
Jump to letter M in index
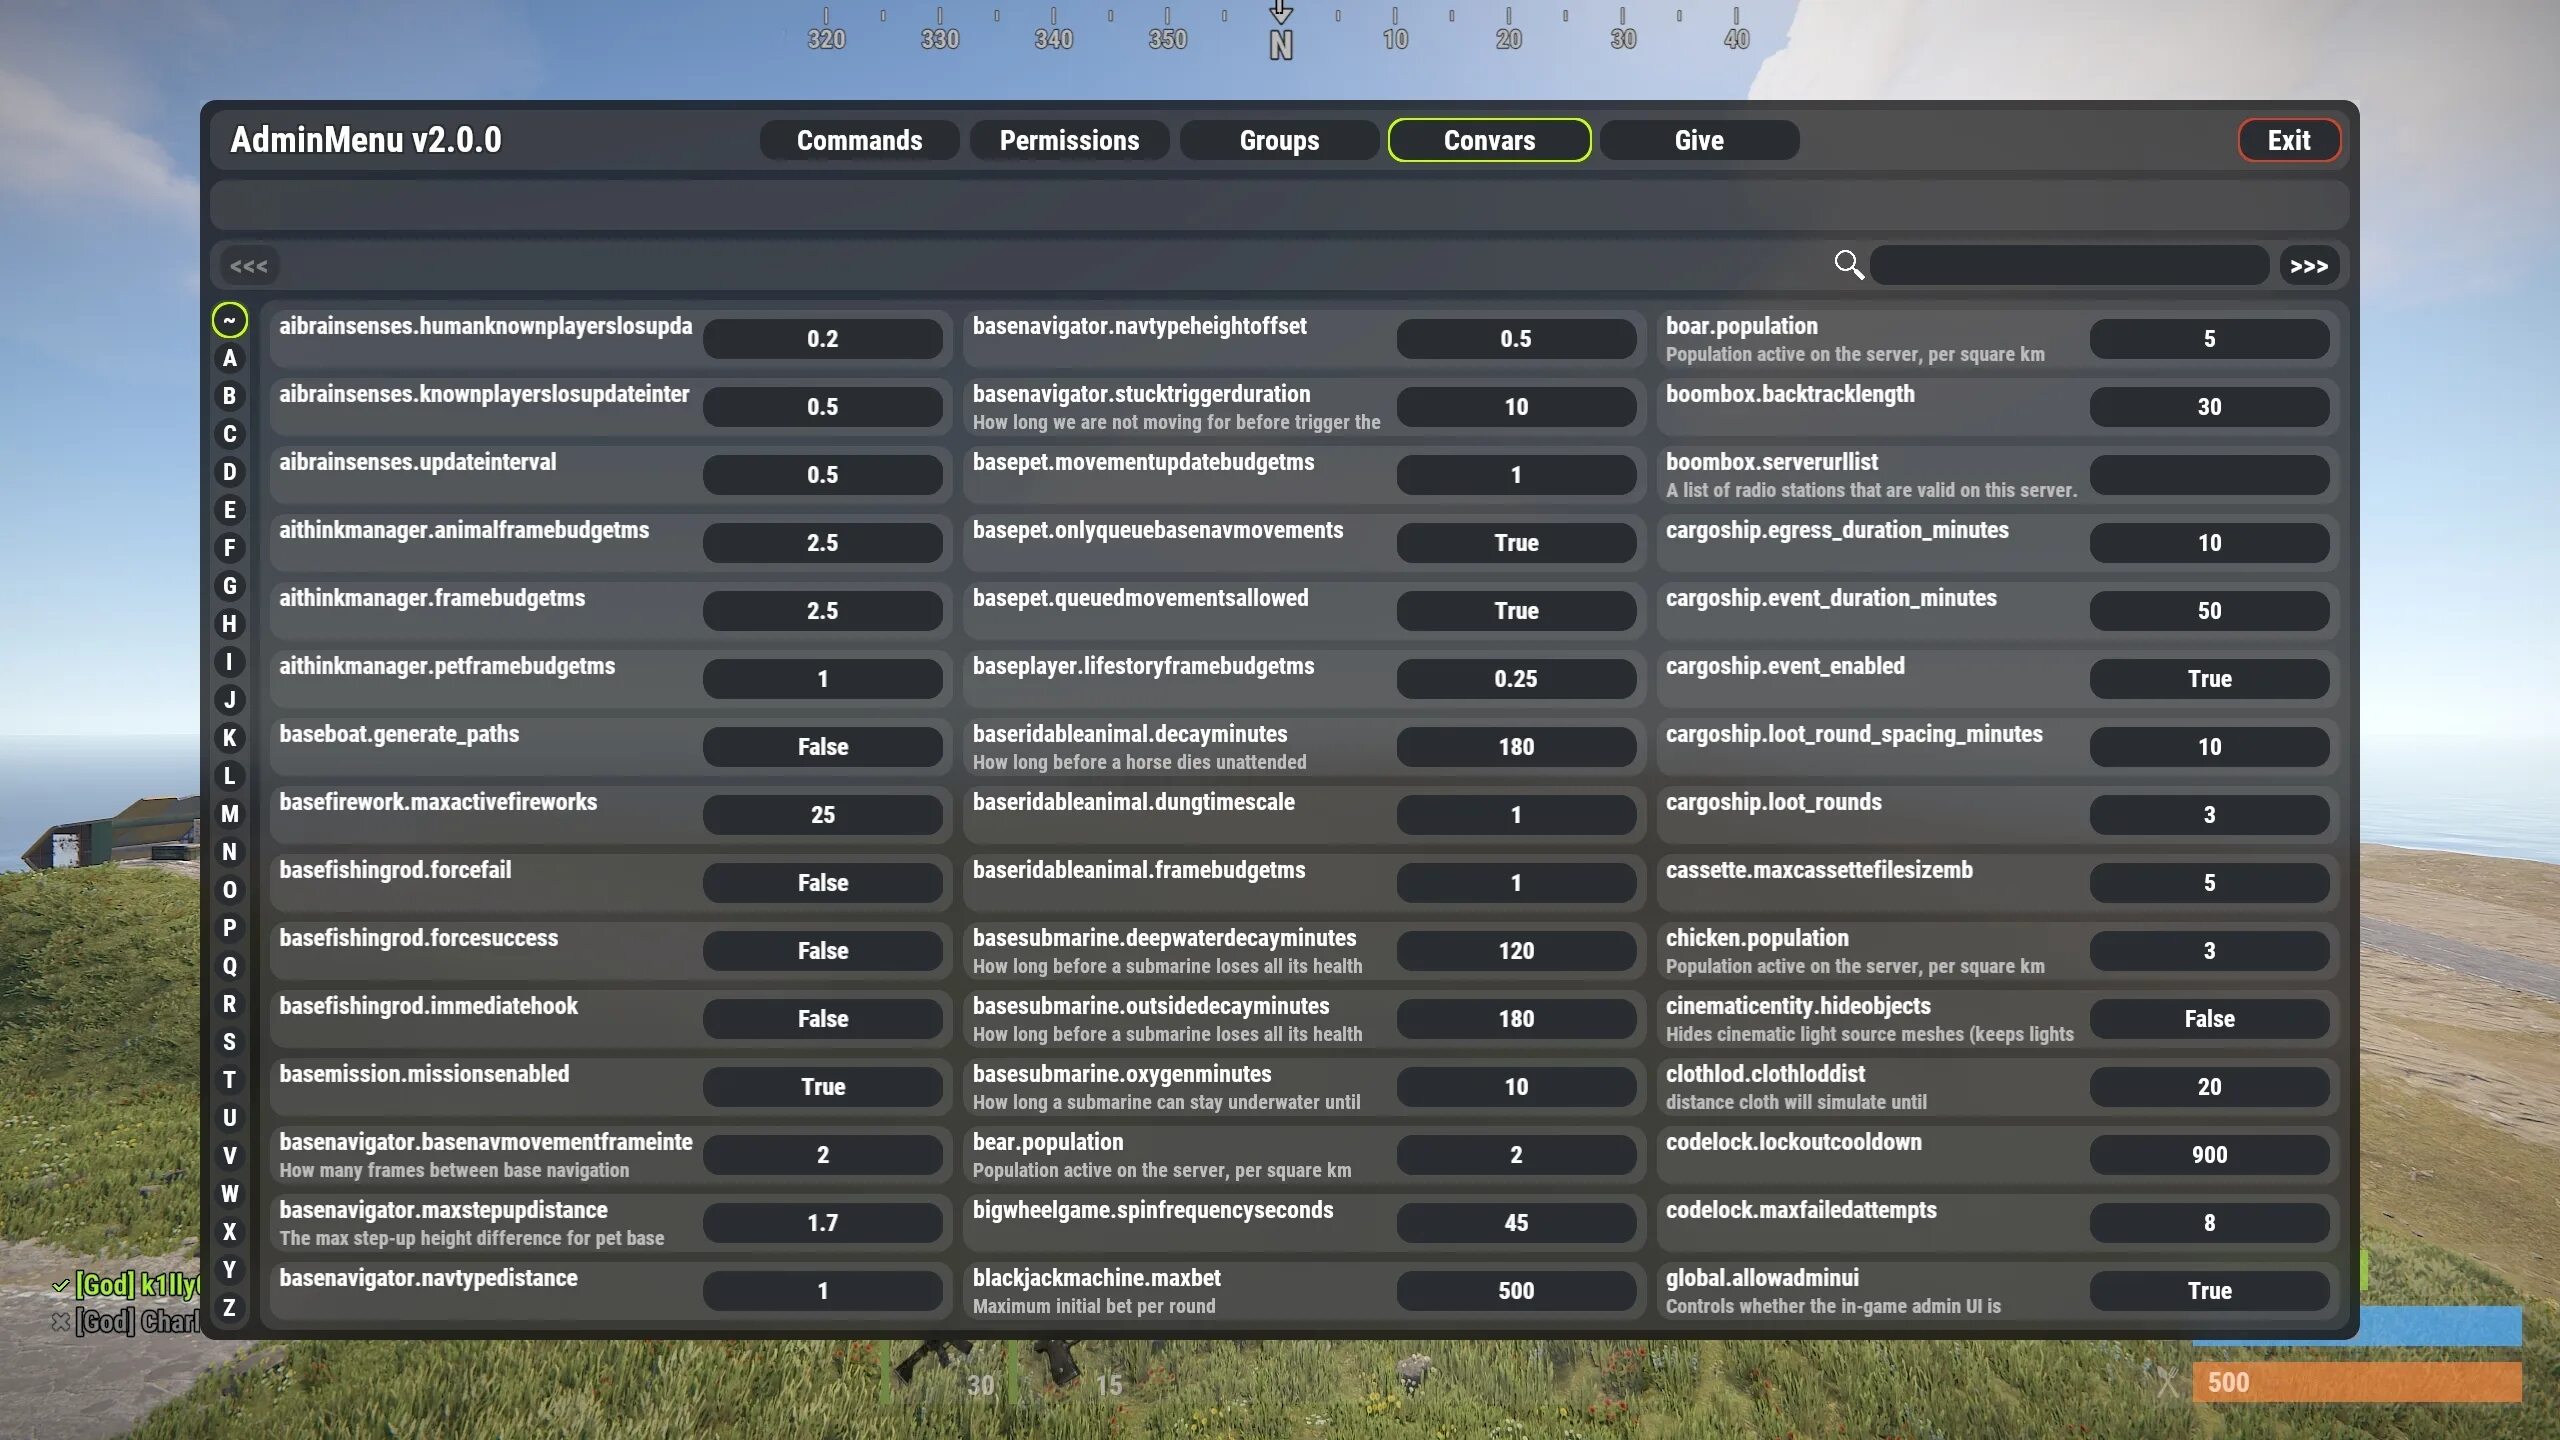coord(229,814)
